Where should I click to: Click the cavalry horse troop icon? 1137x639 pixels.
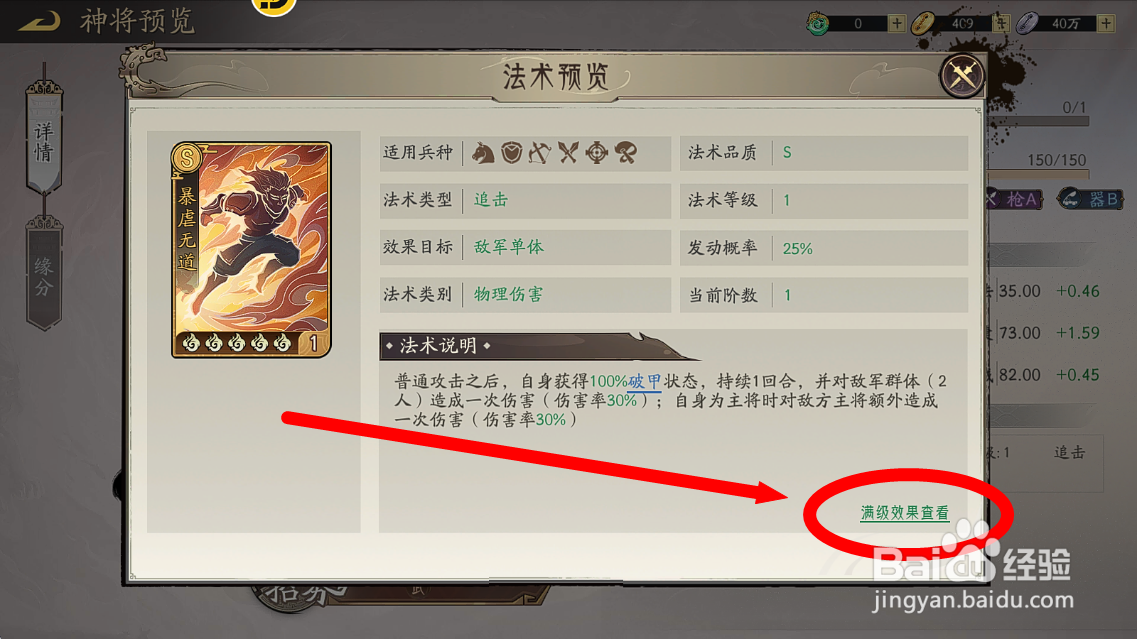pos(483,152)
